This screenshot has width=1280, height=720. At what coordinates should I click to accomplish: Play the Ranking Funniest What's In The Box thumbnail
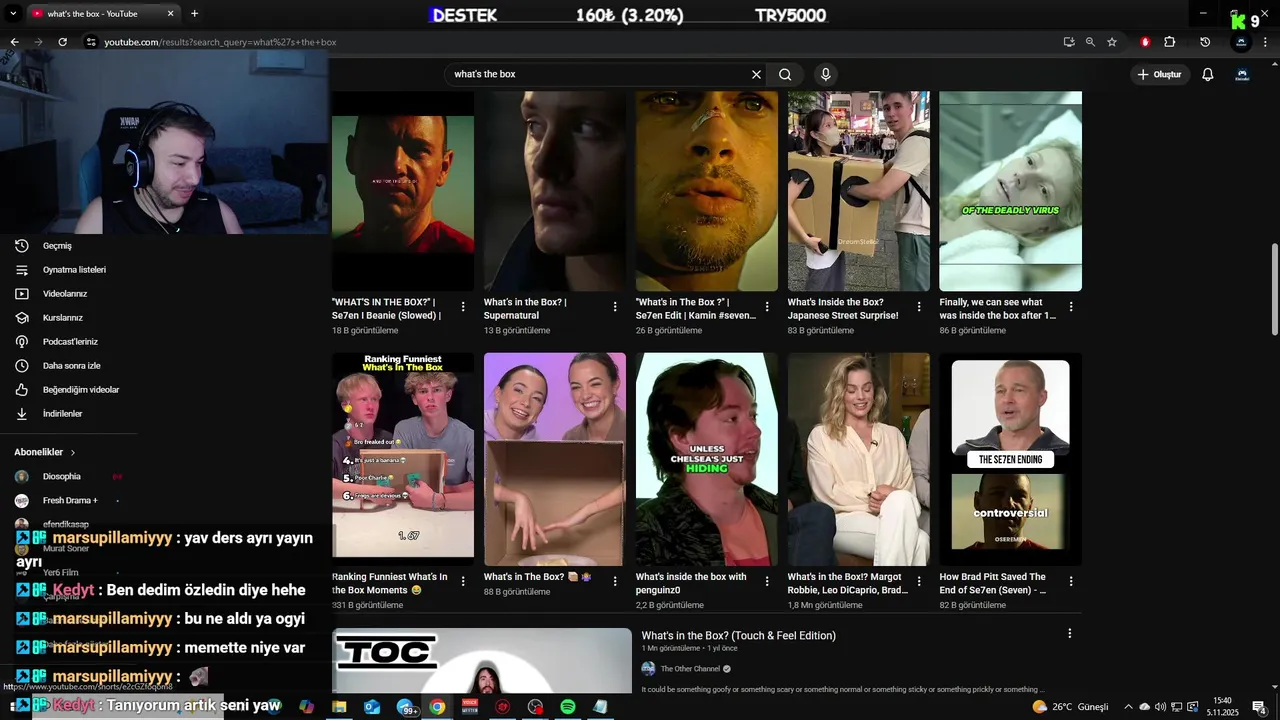403,459
